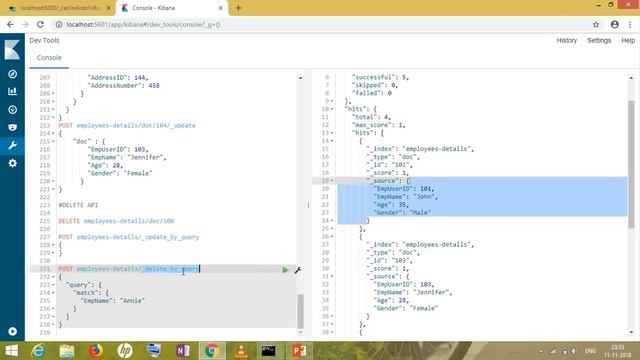Open VLC media player from taskbar

click(241, 351)
